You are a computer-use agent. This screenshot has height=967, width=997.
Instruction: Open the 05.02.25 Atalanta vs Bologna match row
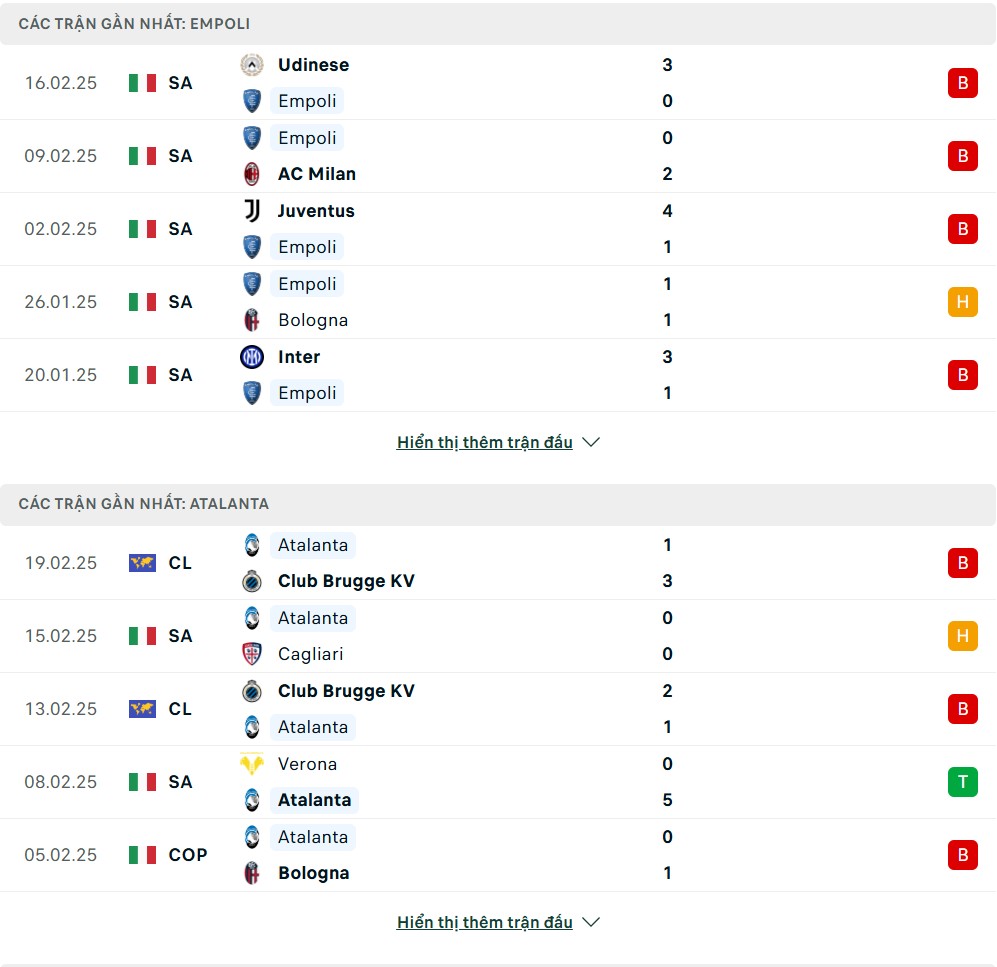(498, 855)
